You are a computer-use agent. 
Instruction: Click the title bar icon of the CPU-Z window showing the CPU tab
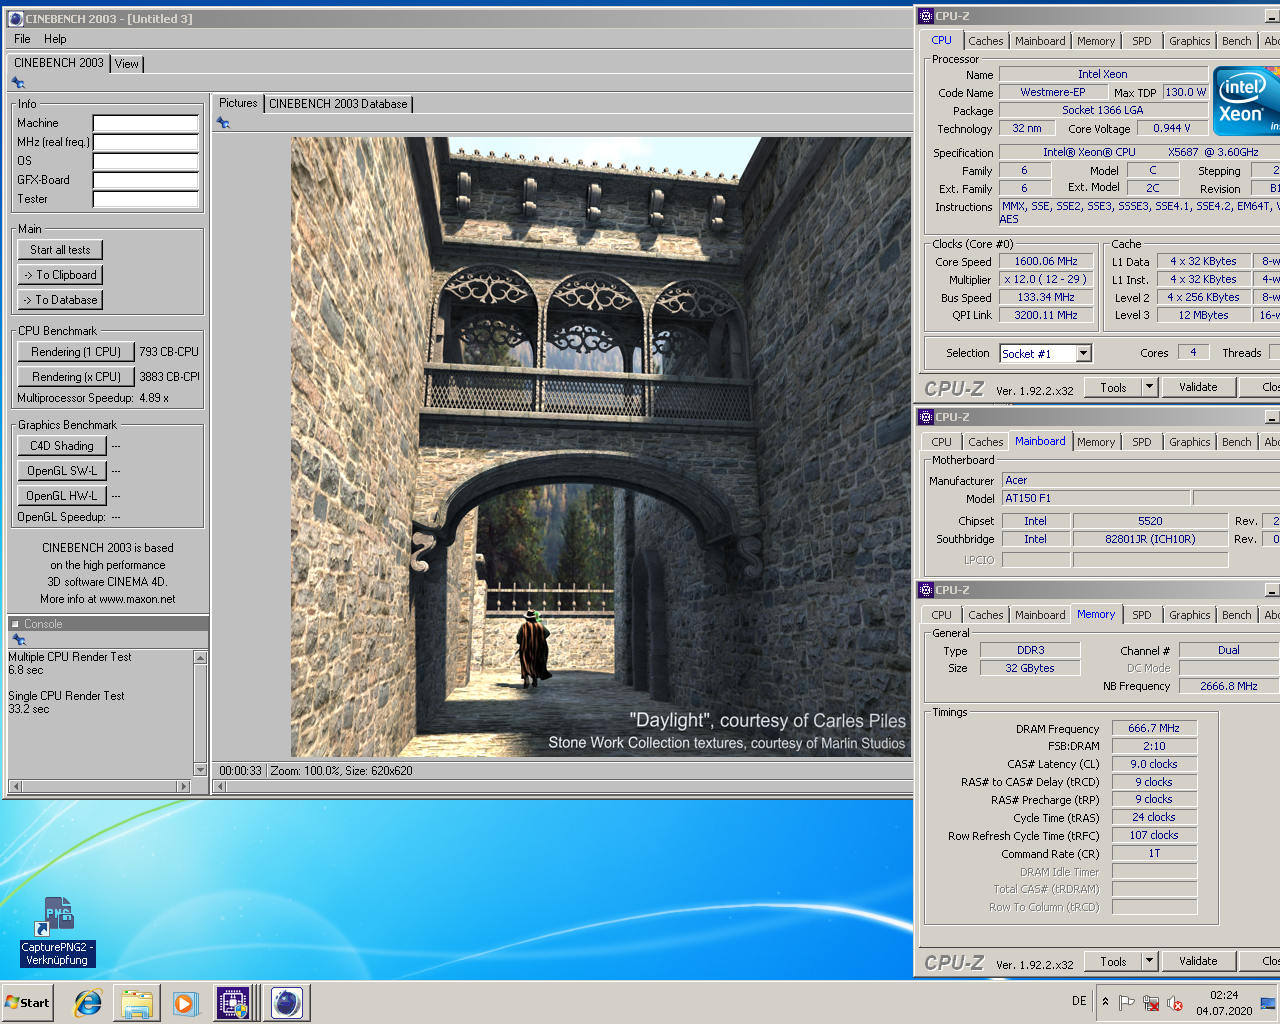[926, 16]
